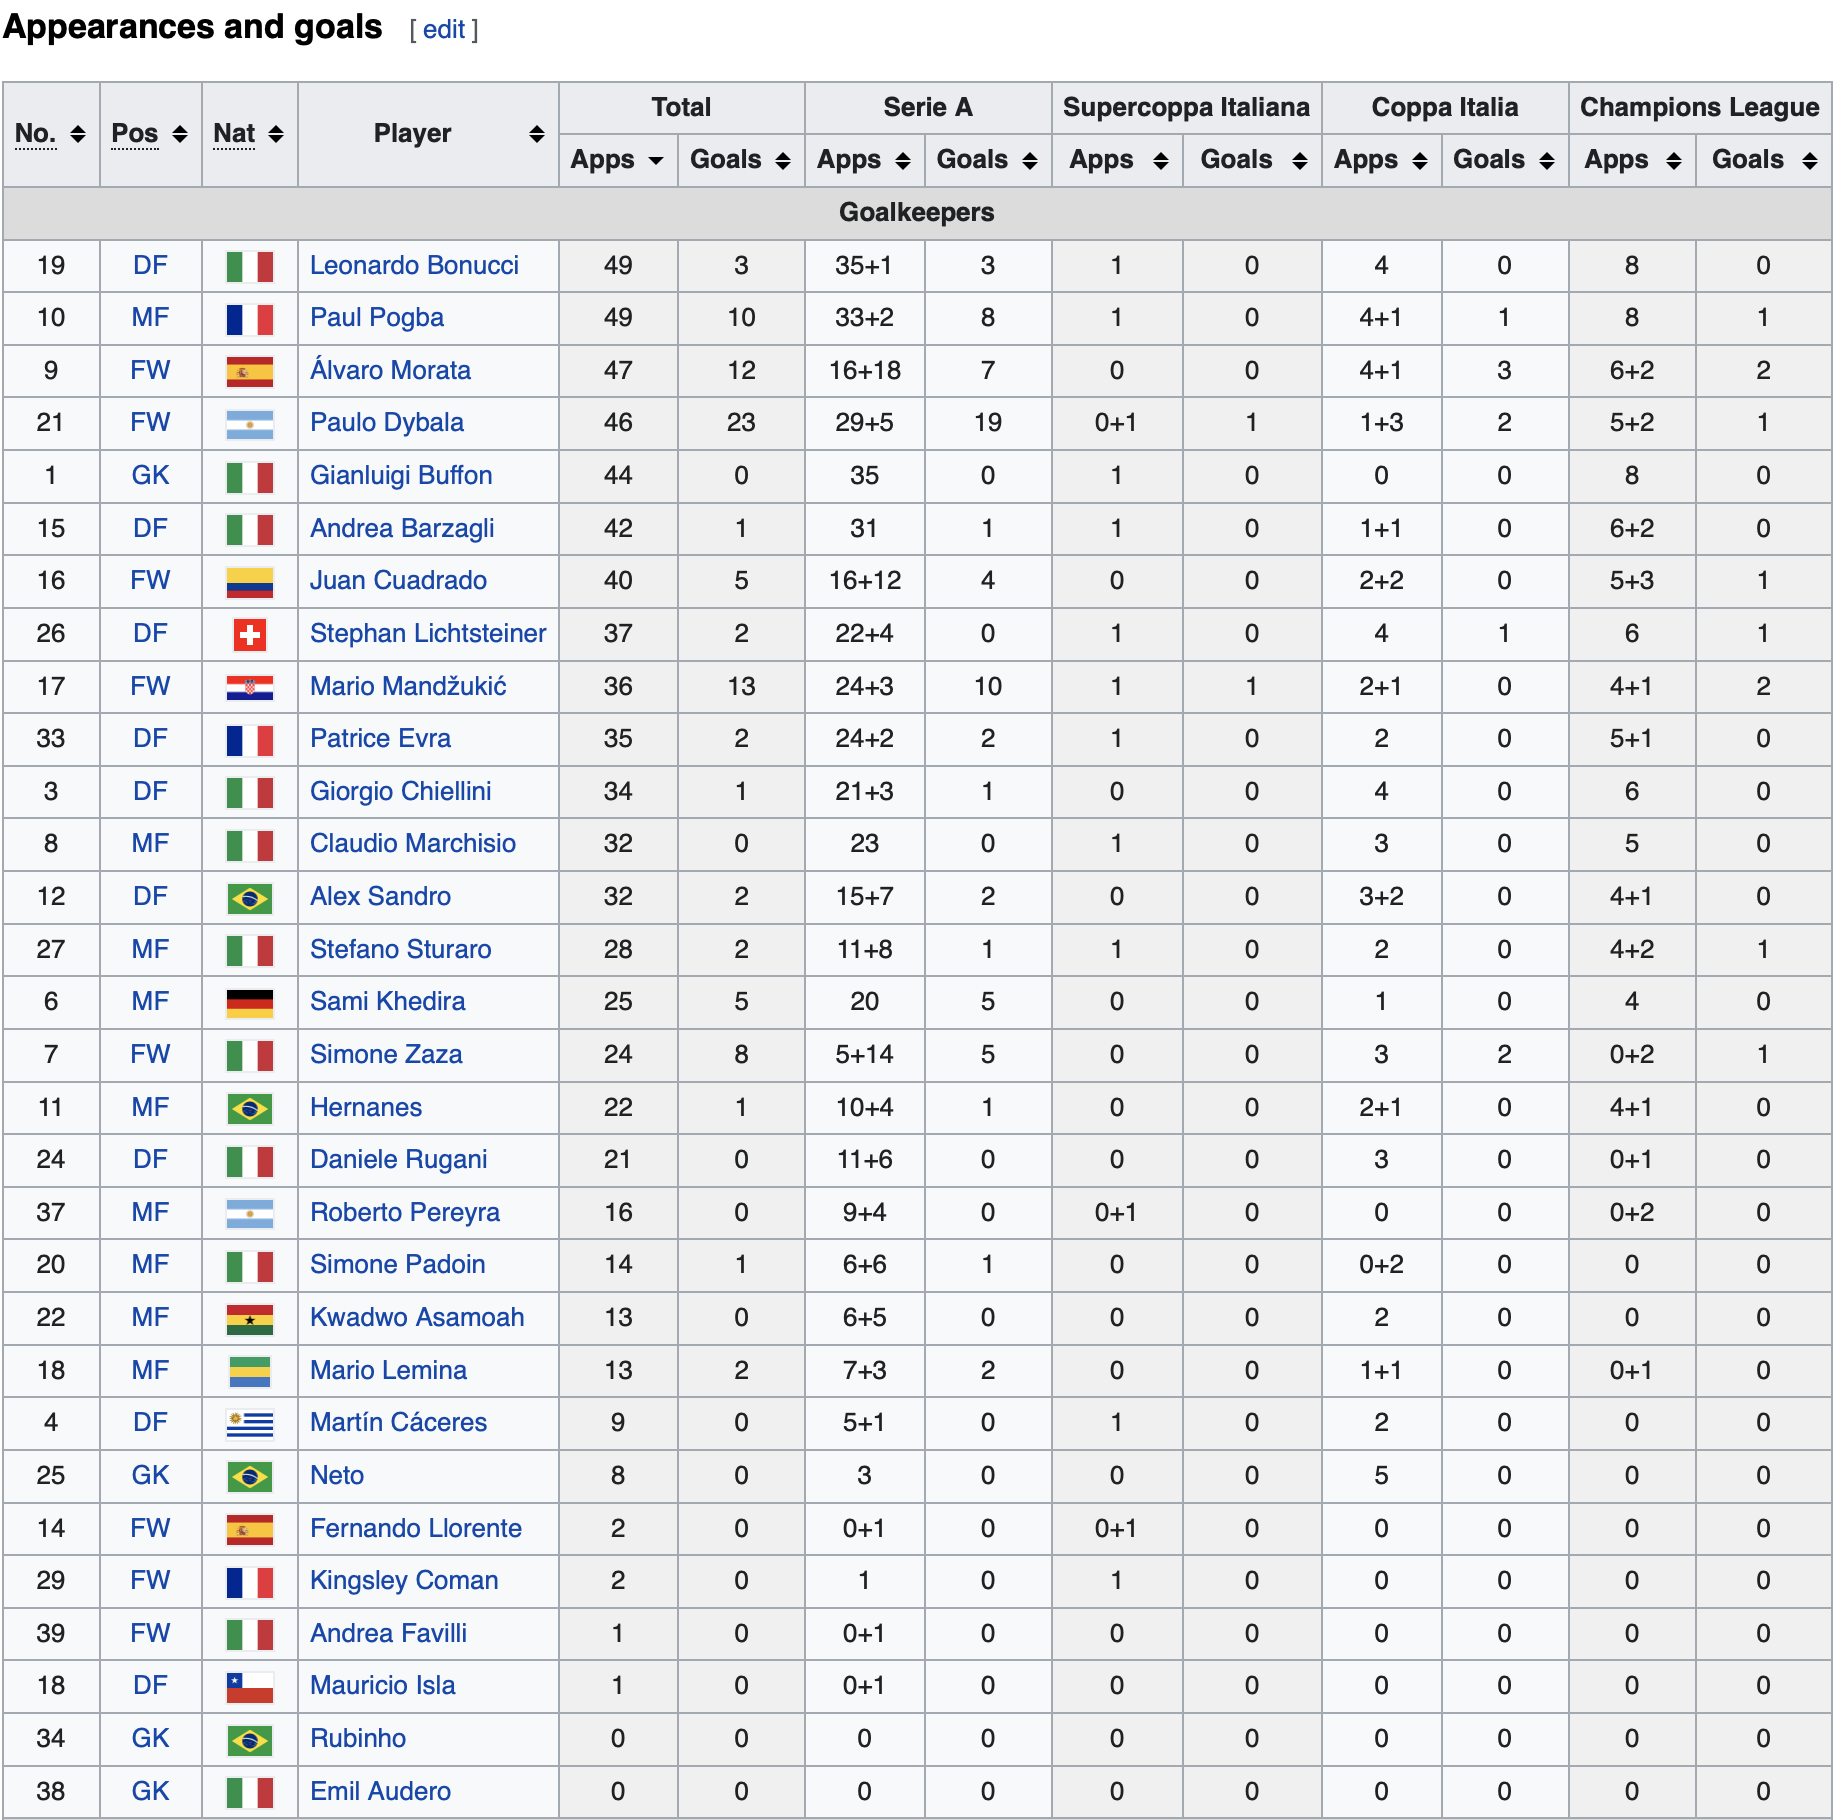Open Paulo Dybala's player page
This screenshot has height=1820, width=1836.
click(386, 423)
